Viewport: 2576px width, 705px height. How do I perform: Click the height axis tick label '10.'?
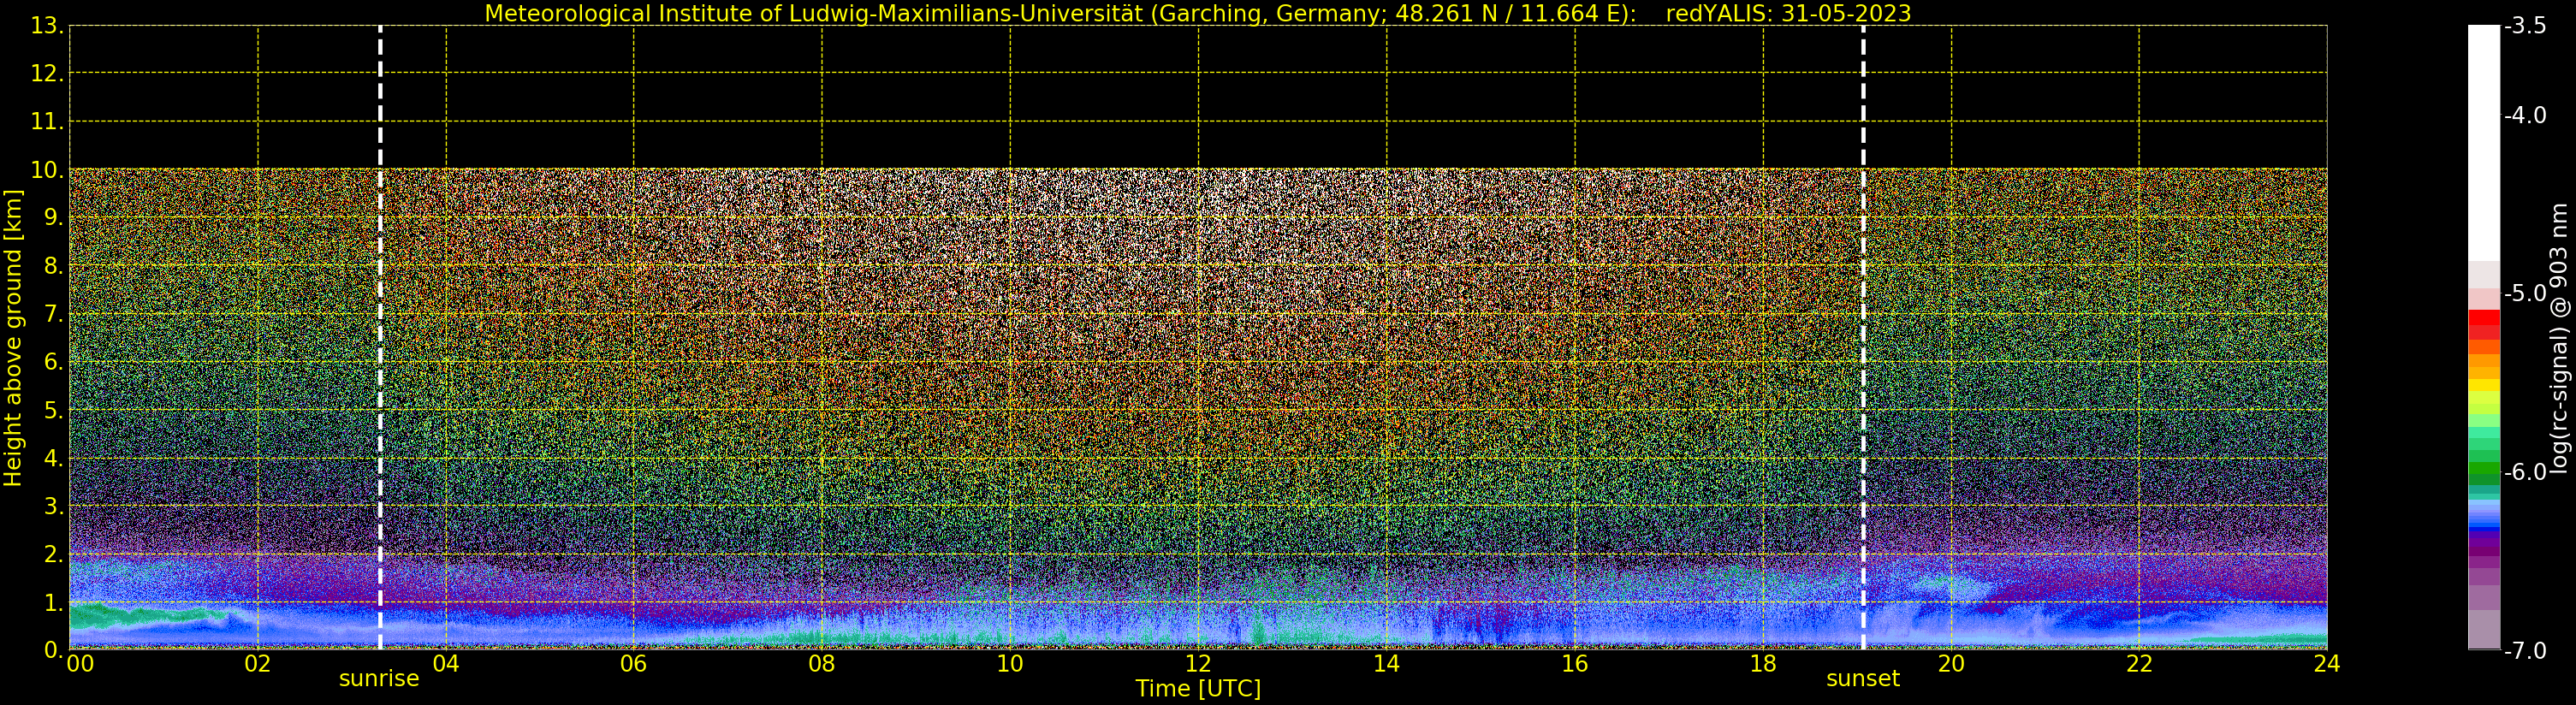click(x=47, y=170)
